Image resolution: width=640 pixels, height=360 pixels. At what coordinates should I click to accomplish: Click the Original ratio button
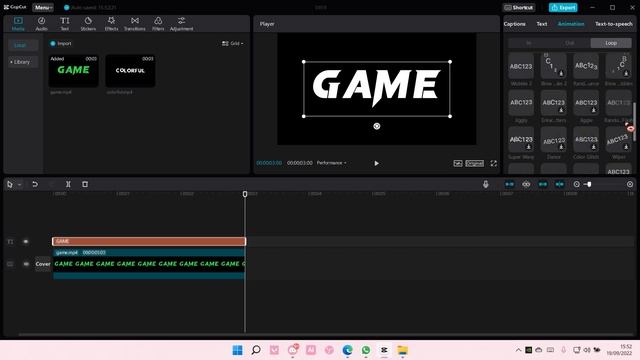pyautogui.click(x=475, y=163)
